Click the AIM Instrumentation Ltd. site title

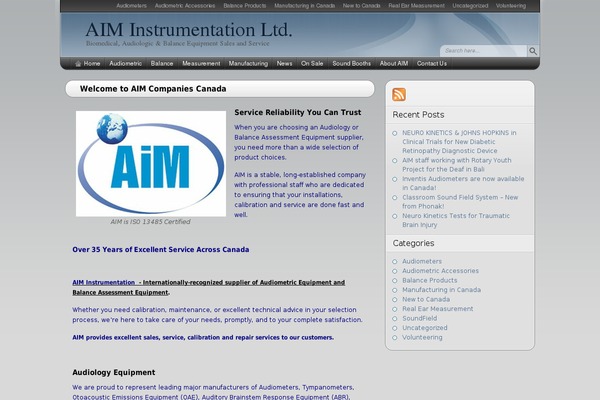189,30
